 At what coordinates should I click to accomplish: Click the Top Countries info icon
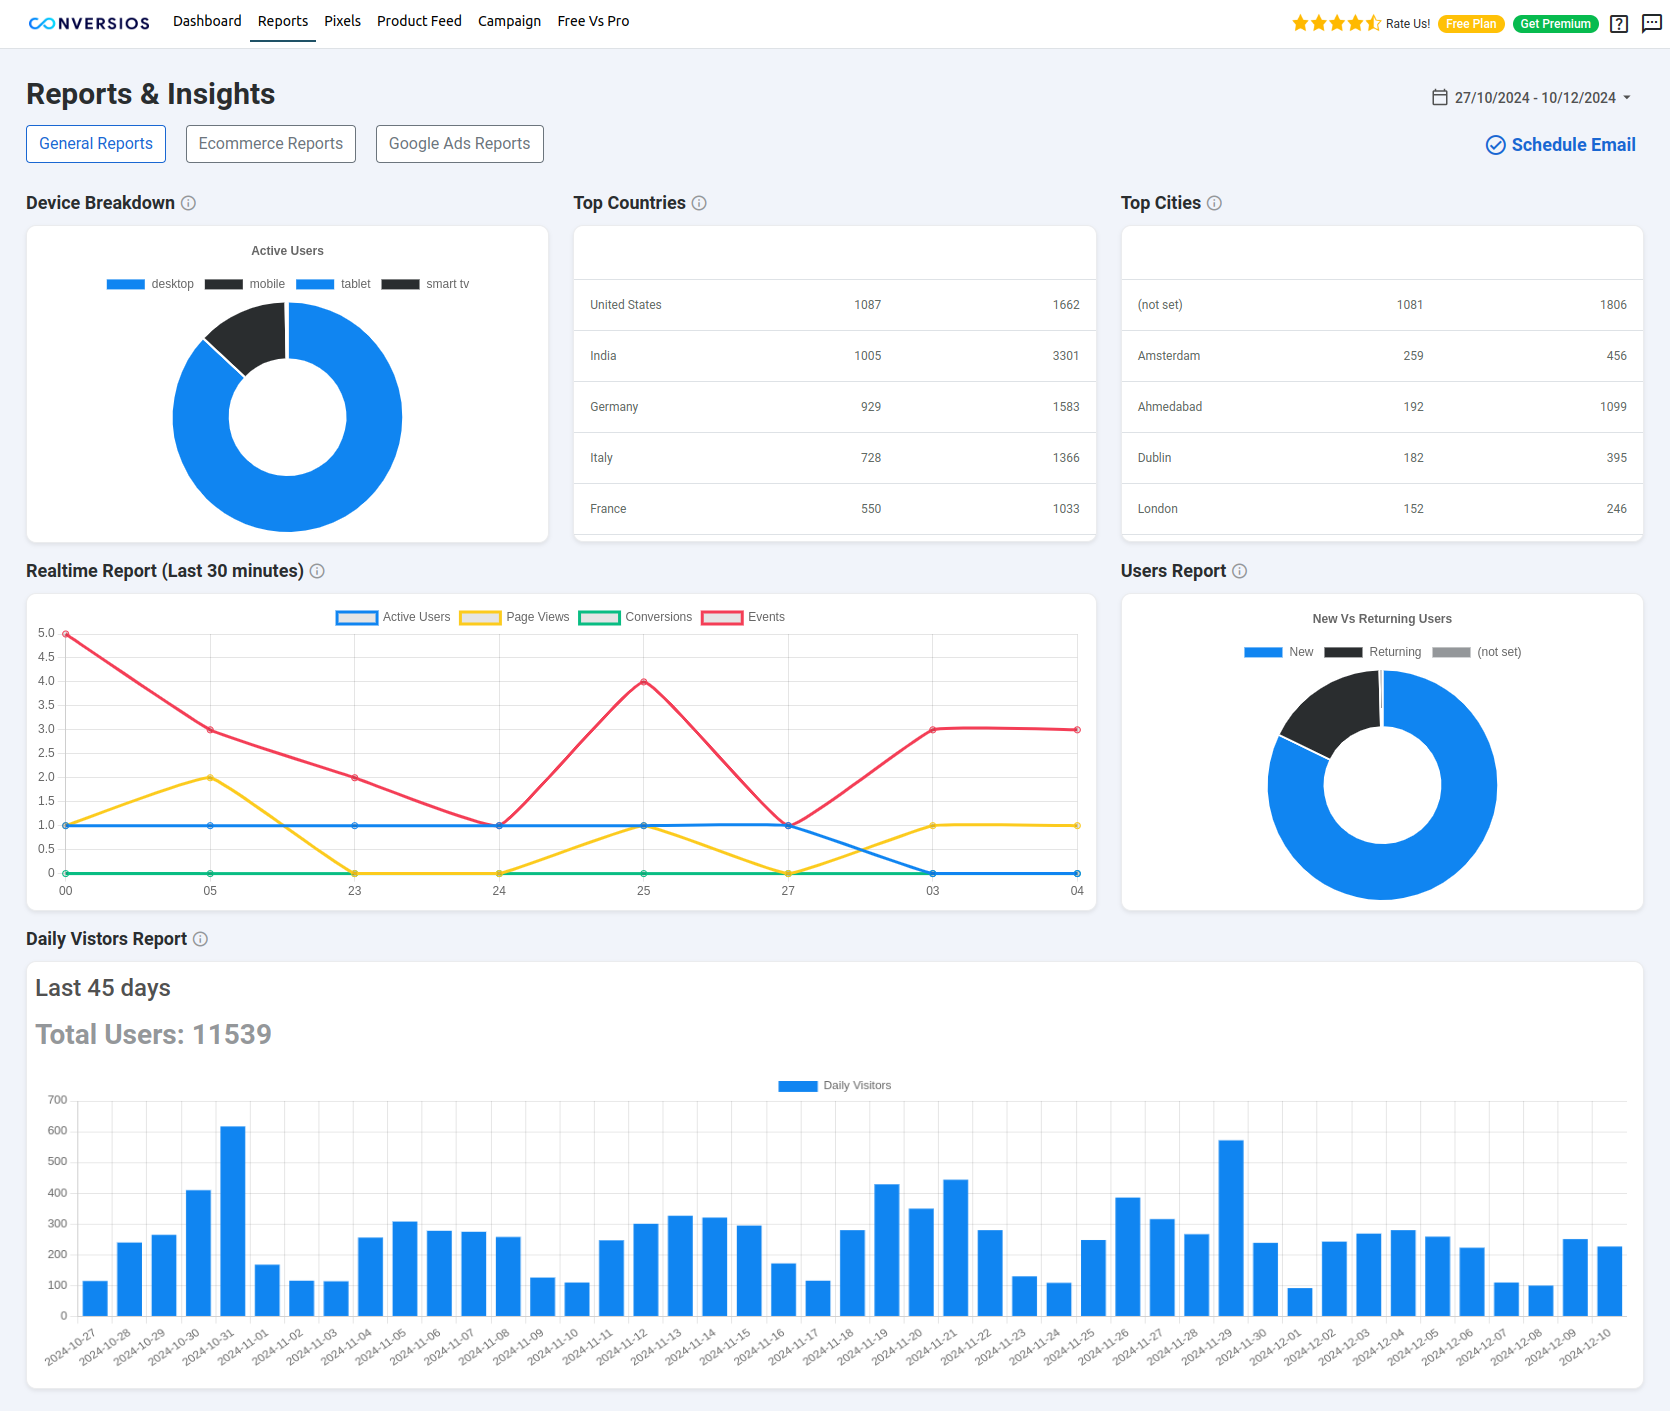[700, 203]
